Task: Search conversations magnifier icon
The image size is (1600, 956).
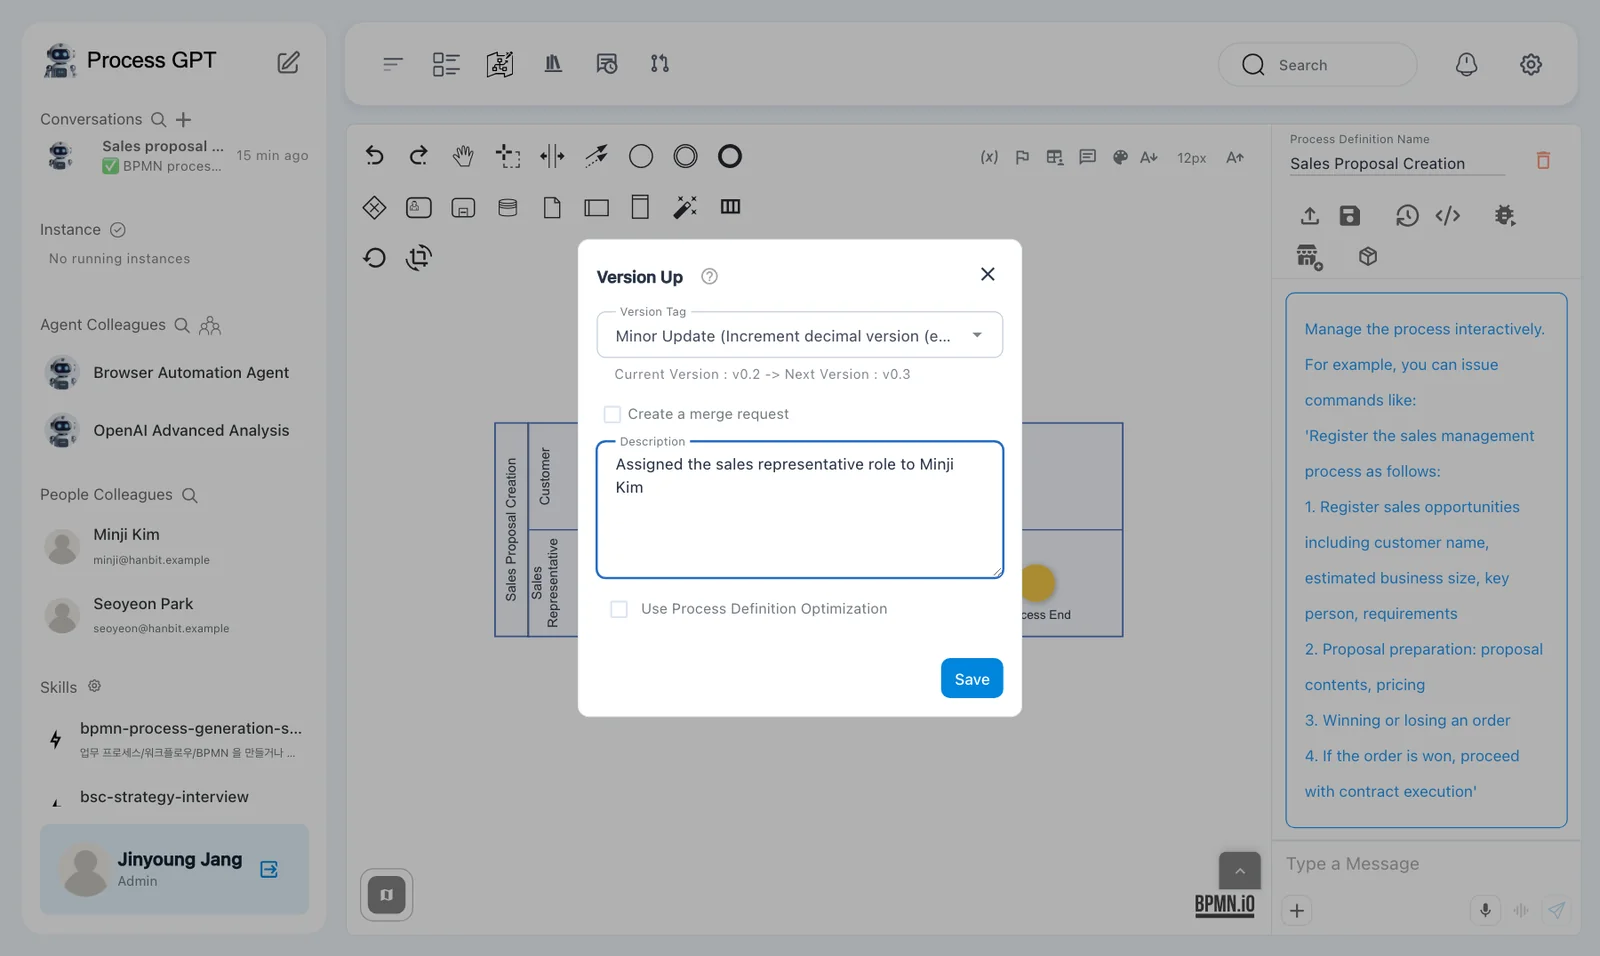Action: pyautogui.click(x=159, y=120)
